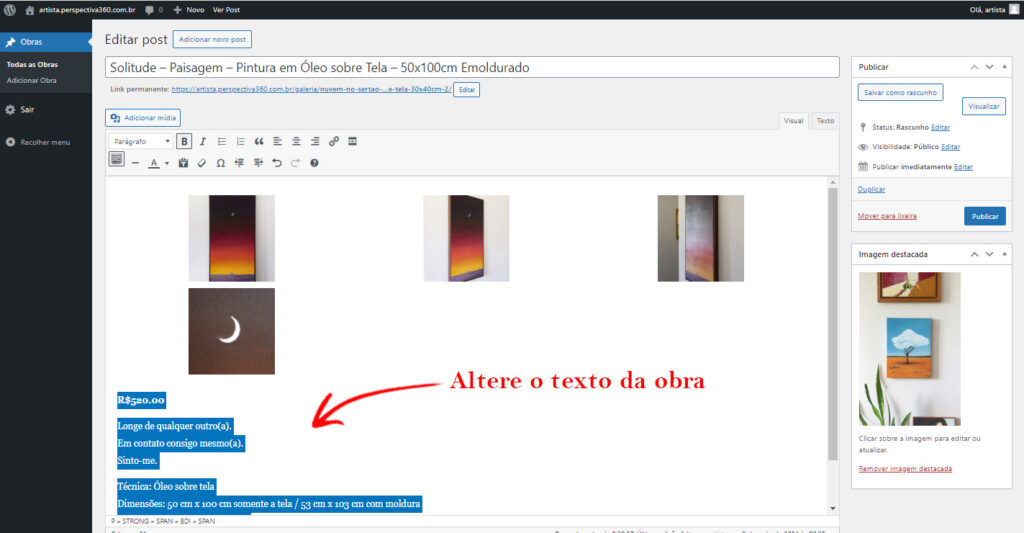Viewport: 1024px width, 533px height.
Task: Click Mover para lixeira link
Action: (887, 216)
